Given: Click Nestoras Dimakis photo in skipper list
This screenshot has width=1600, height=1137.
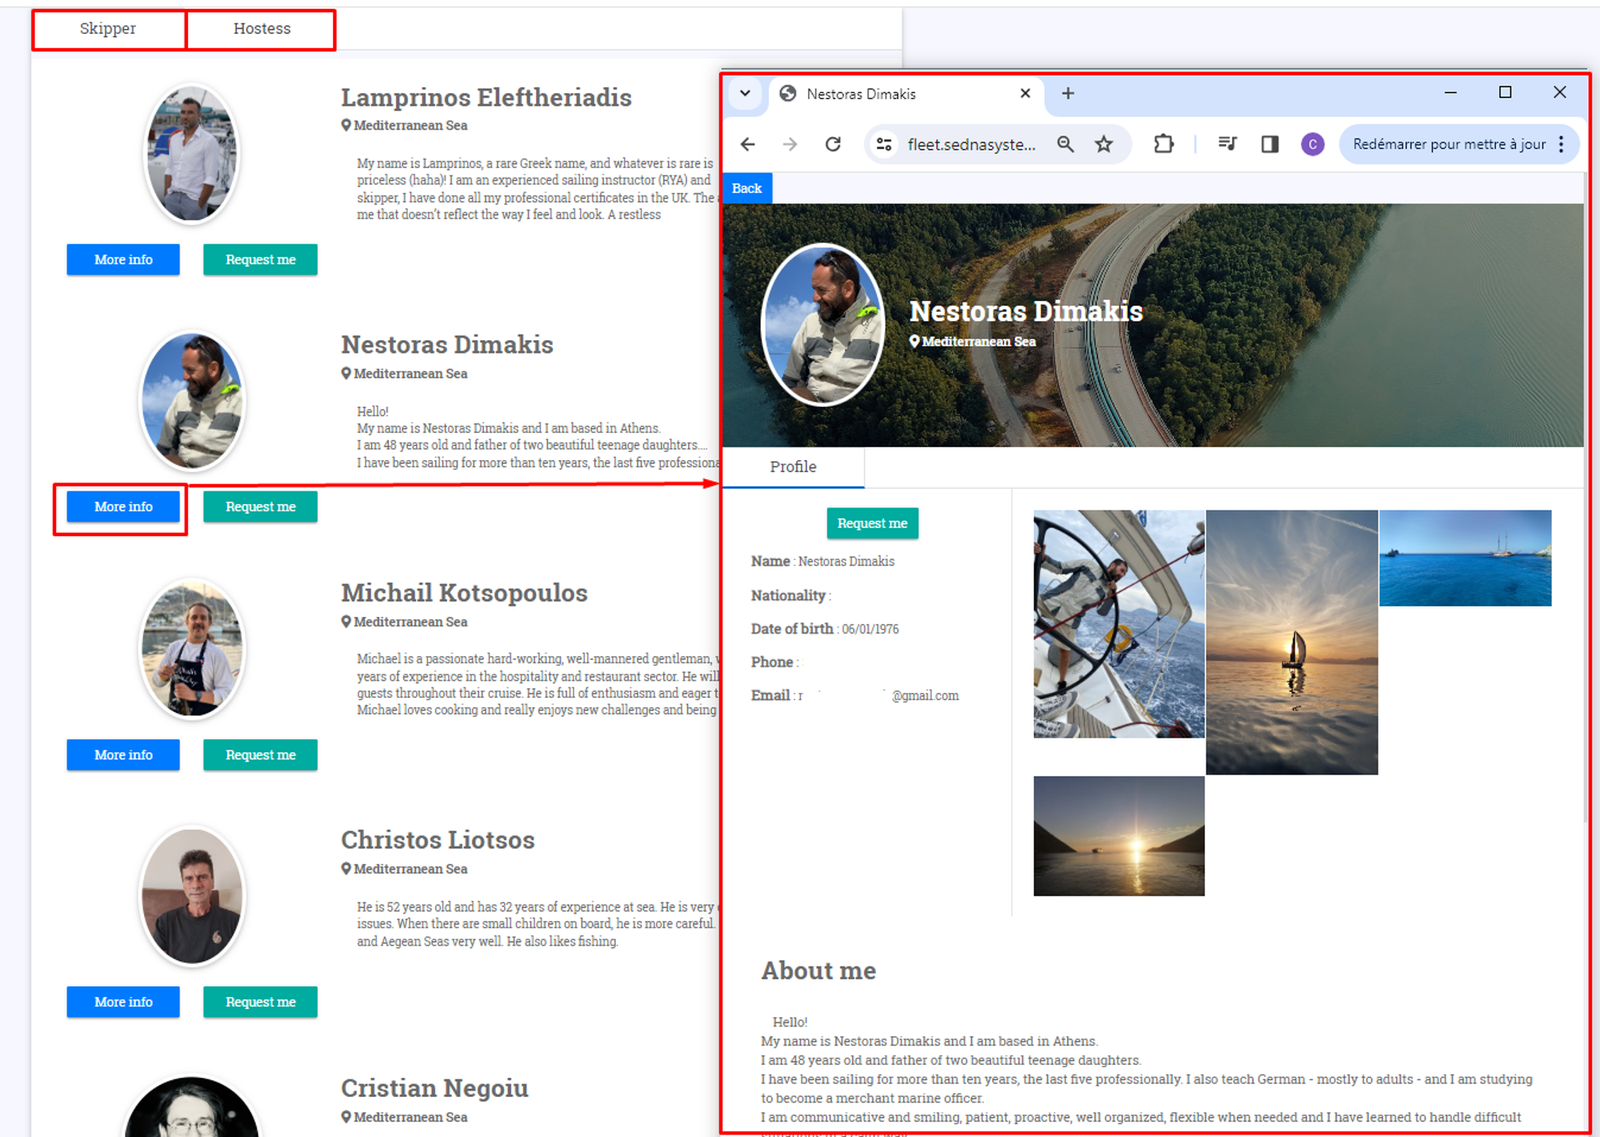Looking at the screenshot, I should pos(191,401).
